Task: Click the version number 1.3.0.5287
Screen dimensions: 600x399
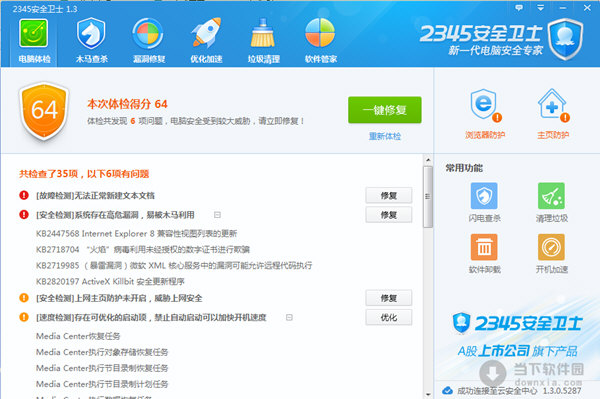Action: pos(562,391)
